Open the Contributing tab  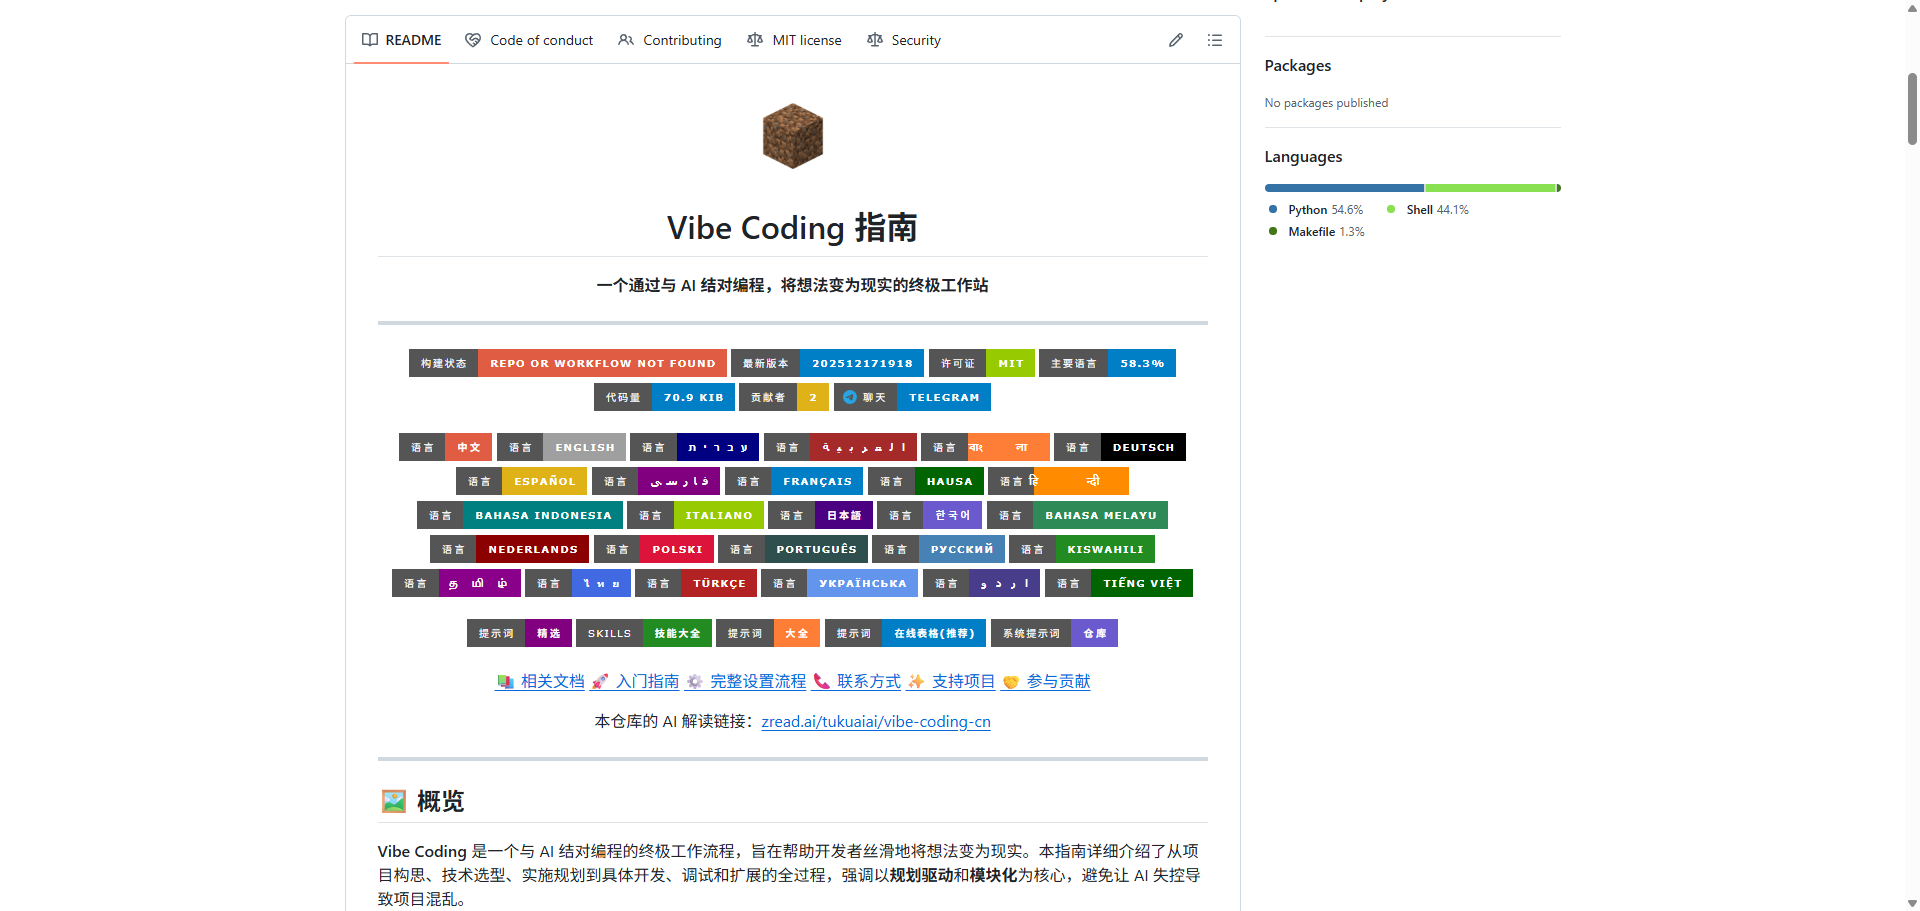coord(670,40)
